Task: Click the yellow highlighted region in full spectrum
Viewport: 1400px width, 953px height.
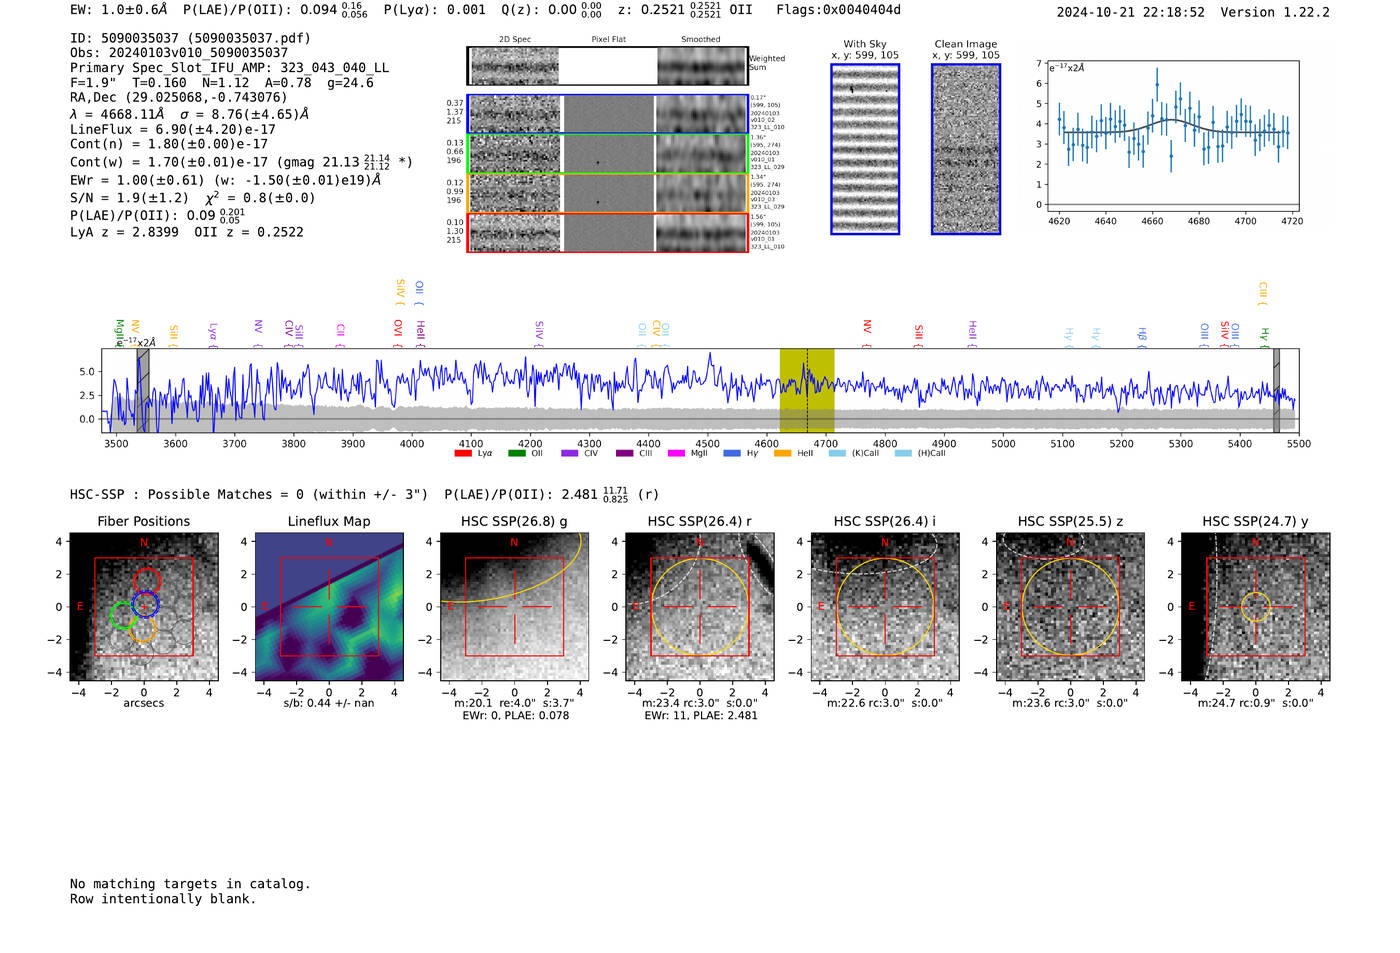Action: tap(807, 390)
